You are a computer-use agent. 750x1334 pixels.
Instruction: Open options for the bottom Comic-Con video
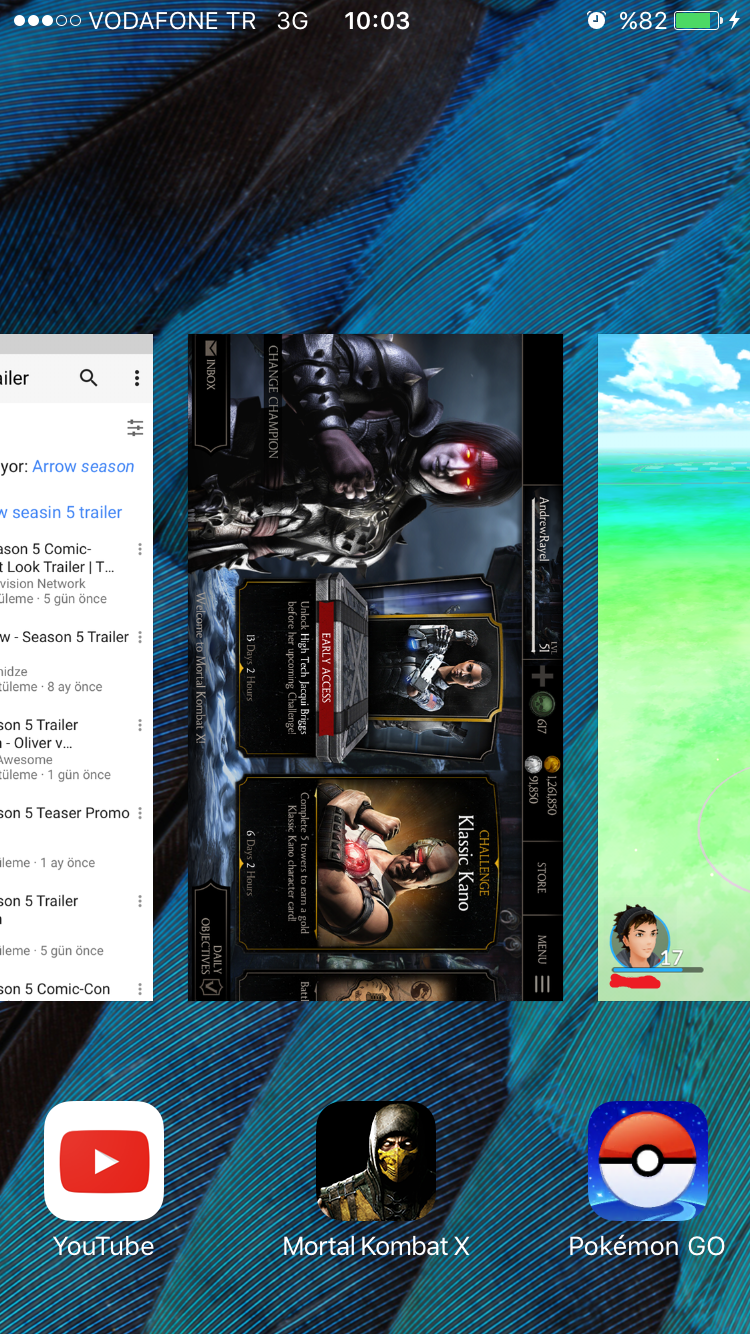pos(140,989)
